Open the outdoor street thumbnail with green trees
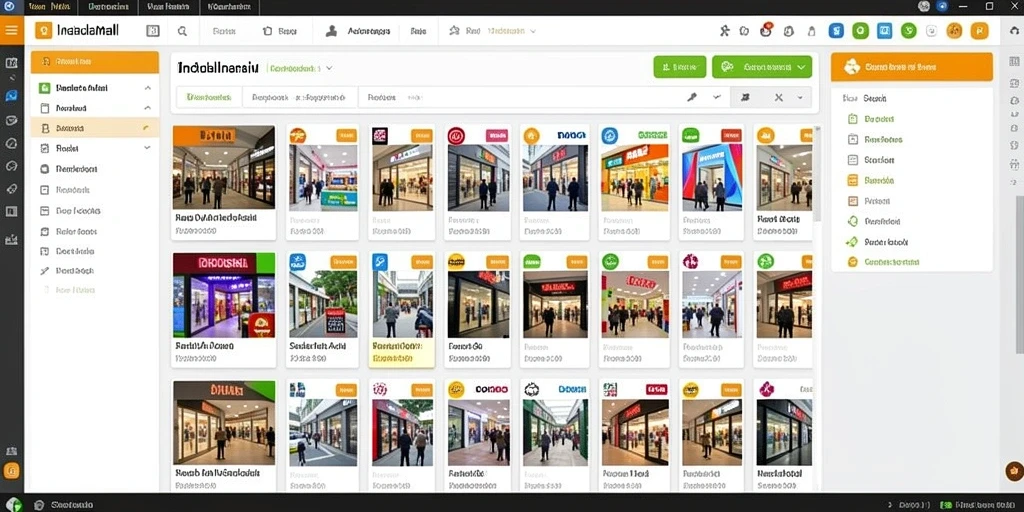The width and height of the screenshot is (1024, 512). pos(323,304)
